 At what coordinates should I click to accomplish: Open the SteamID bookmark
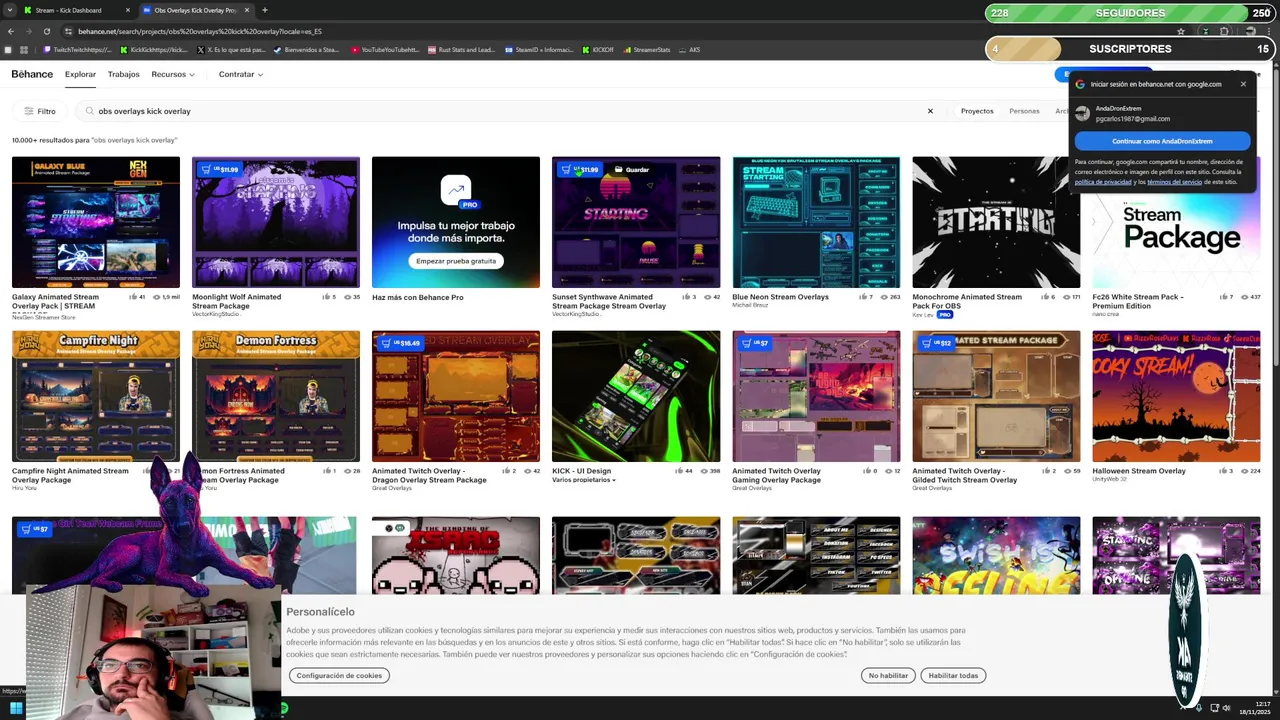538,49
